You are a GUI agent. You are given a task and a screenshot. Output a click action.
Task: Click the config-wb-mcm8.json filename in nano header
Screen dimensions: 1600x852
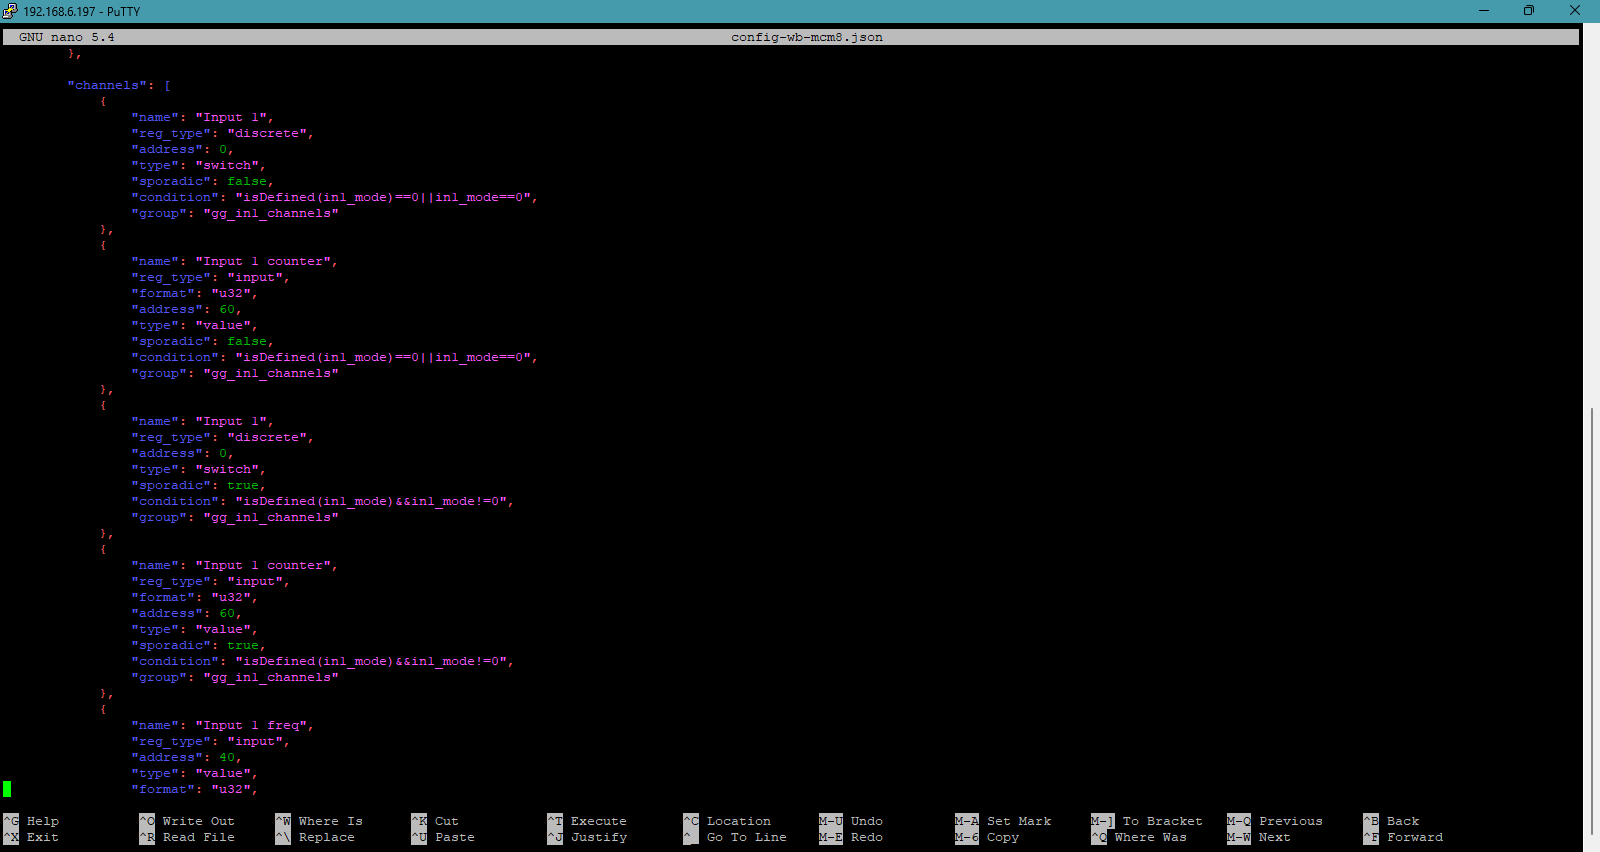tap(806, 37)
